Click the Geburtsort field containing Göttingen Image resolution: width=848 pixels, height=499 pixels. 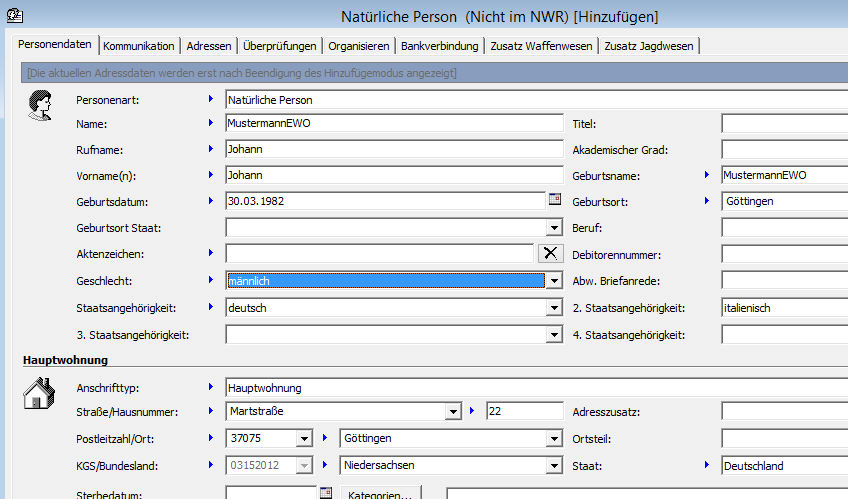click(x=784, y=201)
